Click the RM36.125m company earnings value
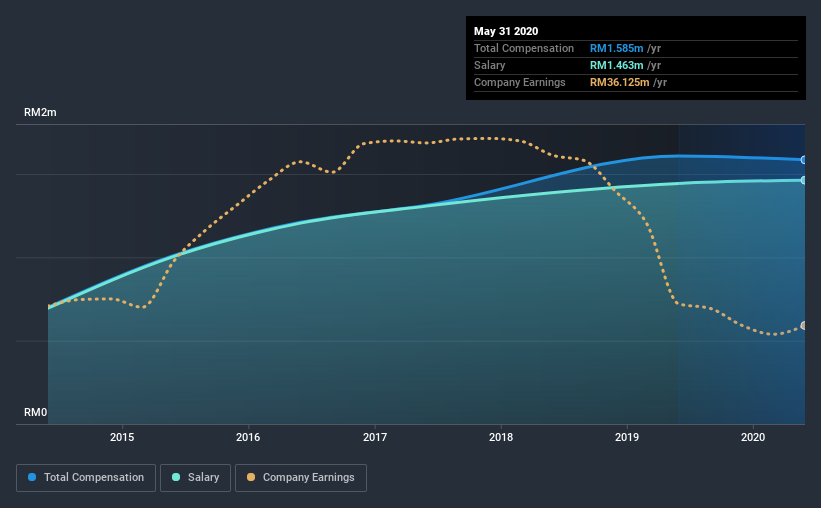This screenshot has width=821, height=508. pyautogui.click(x=619, y=82)
